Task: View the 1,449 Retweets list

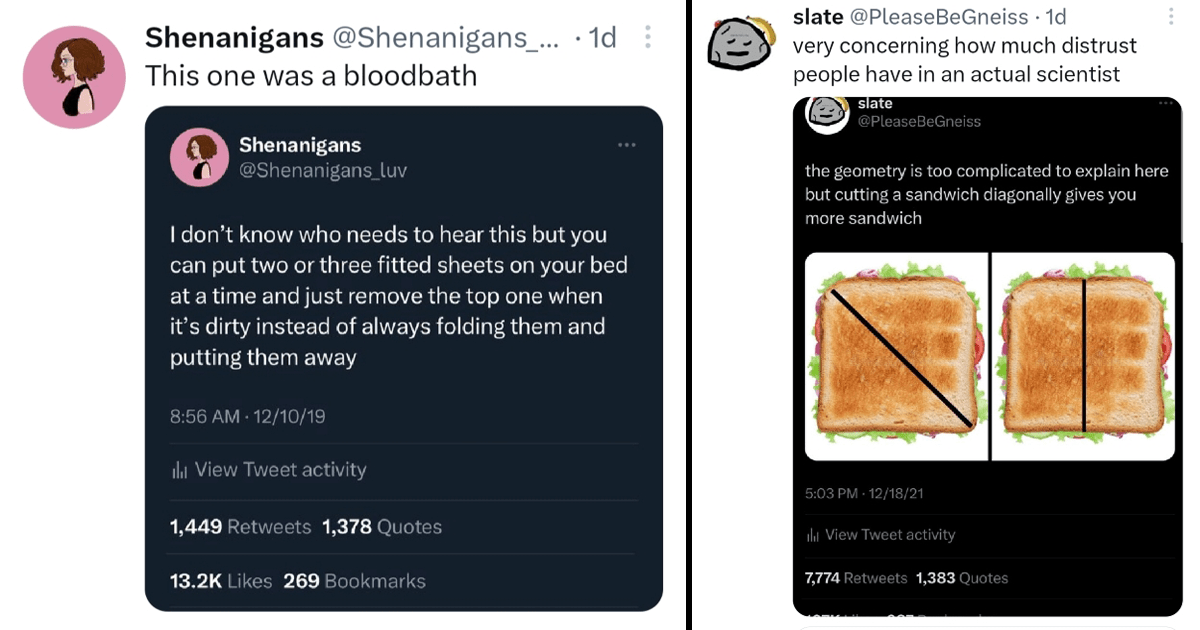Action: [240, 527]
